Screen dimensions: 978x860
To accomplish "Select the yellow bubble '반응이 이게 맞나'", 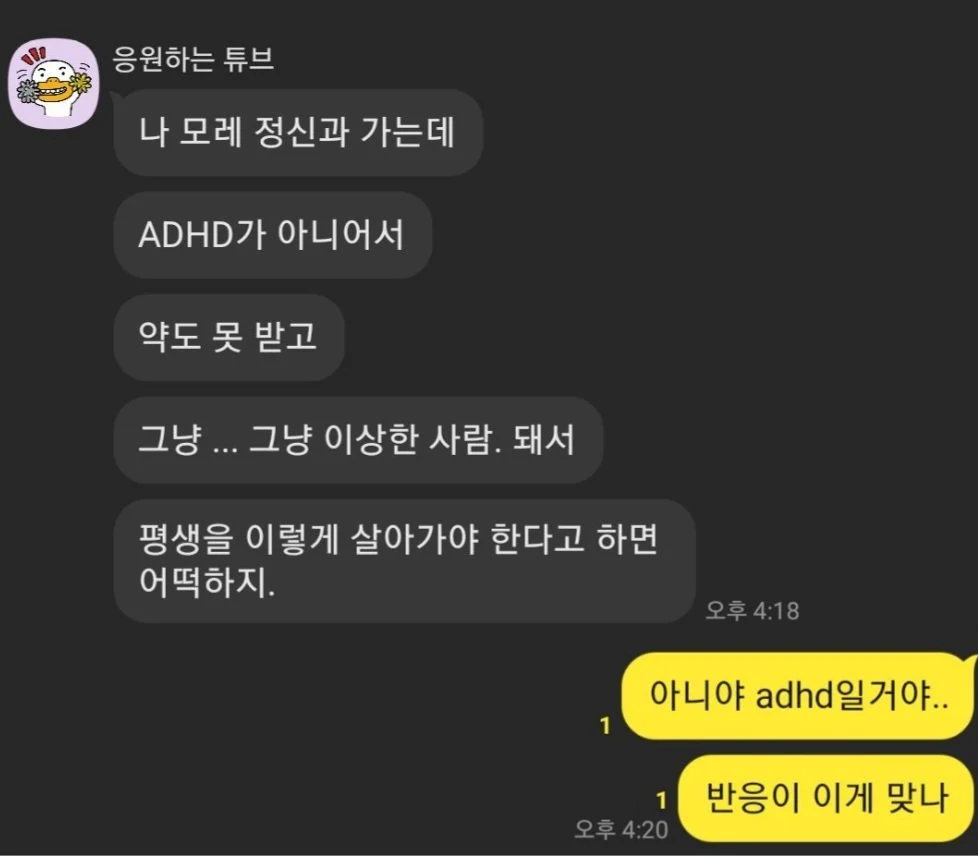I will click(x=826, y=798).
